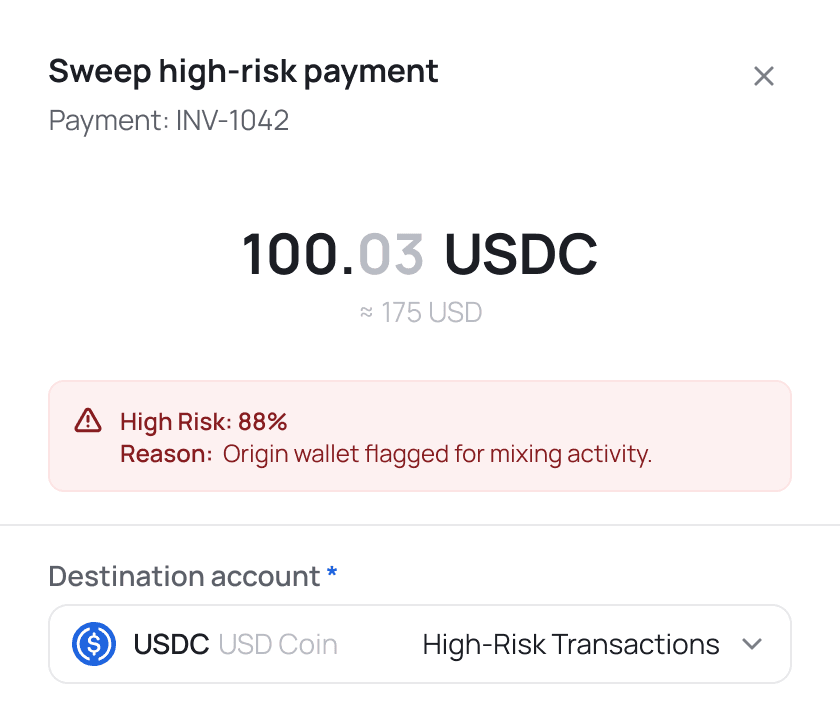Image resolution: width=840 pixels, height=712 pixels.
Task: Open the High-Risk Transactions account dropdown
Action: [x=570, y=644]
